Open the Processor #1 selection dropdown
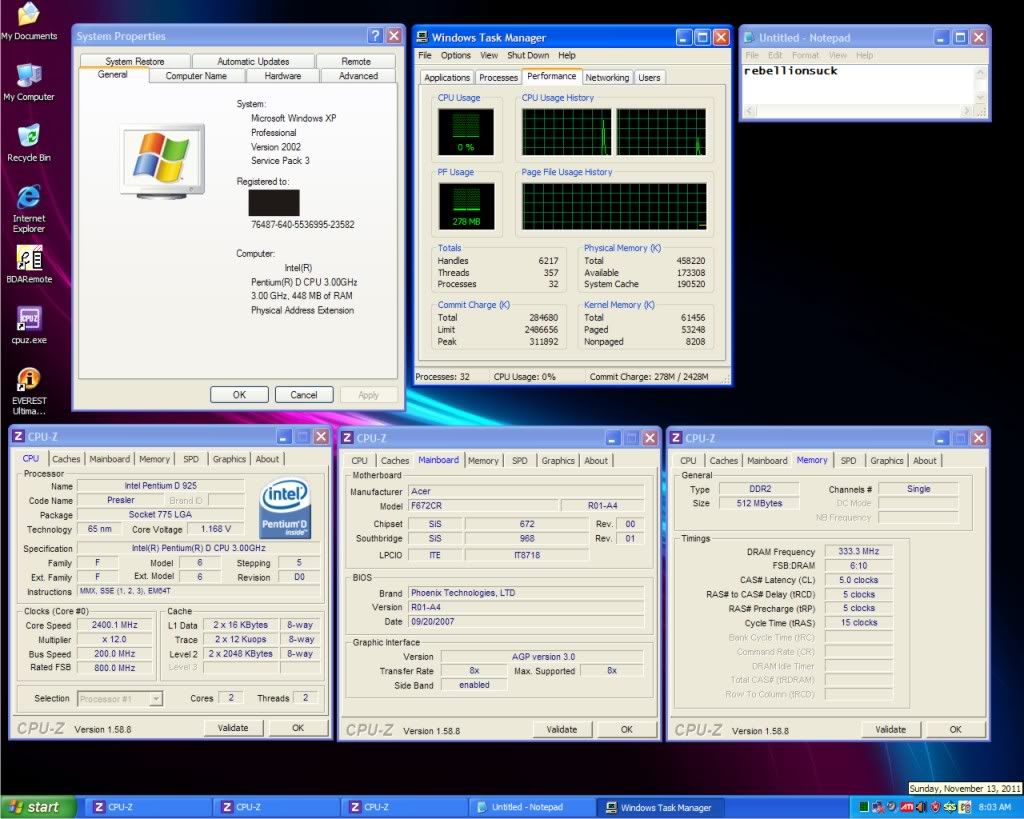 tap(120, 699)
